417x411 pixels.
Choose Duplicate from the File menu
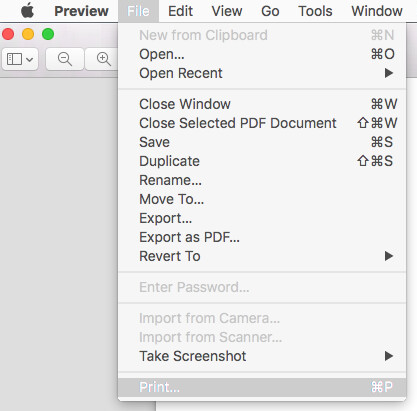262,161
